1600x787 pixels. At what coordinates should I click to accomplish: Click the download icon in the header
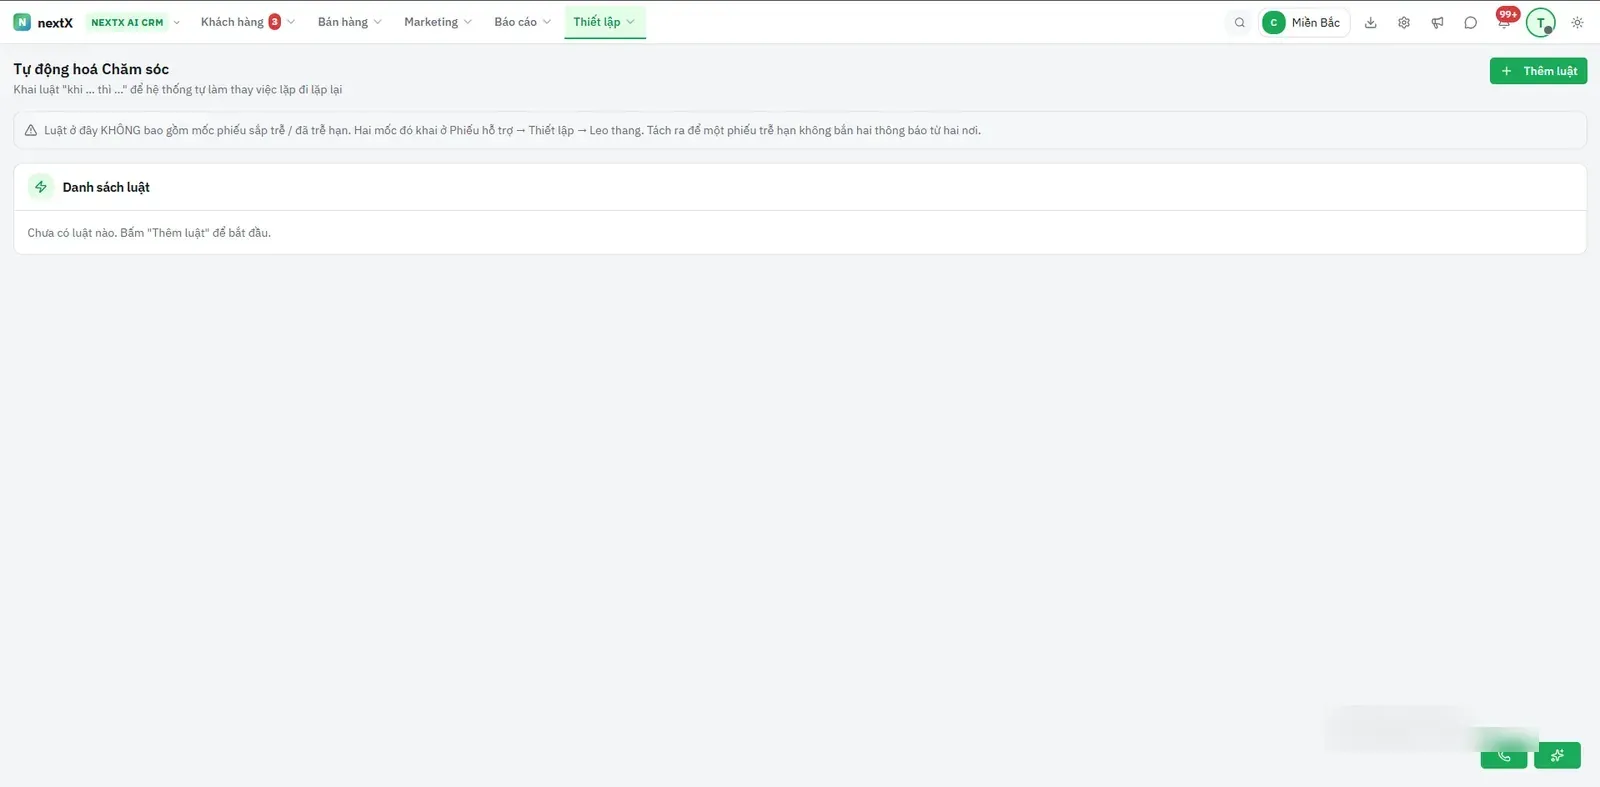click(x=1371, y=22)
